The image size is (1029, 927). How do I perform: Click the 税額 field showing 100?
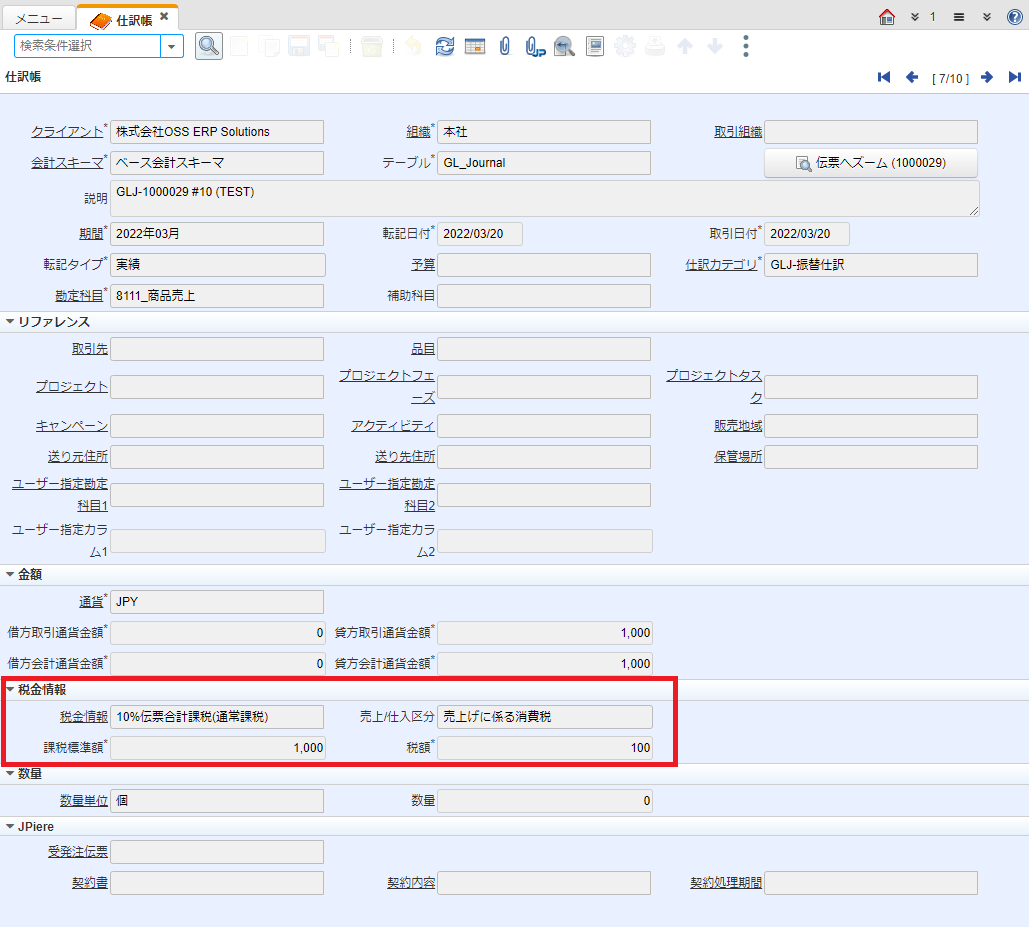(545, 748)
